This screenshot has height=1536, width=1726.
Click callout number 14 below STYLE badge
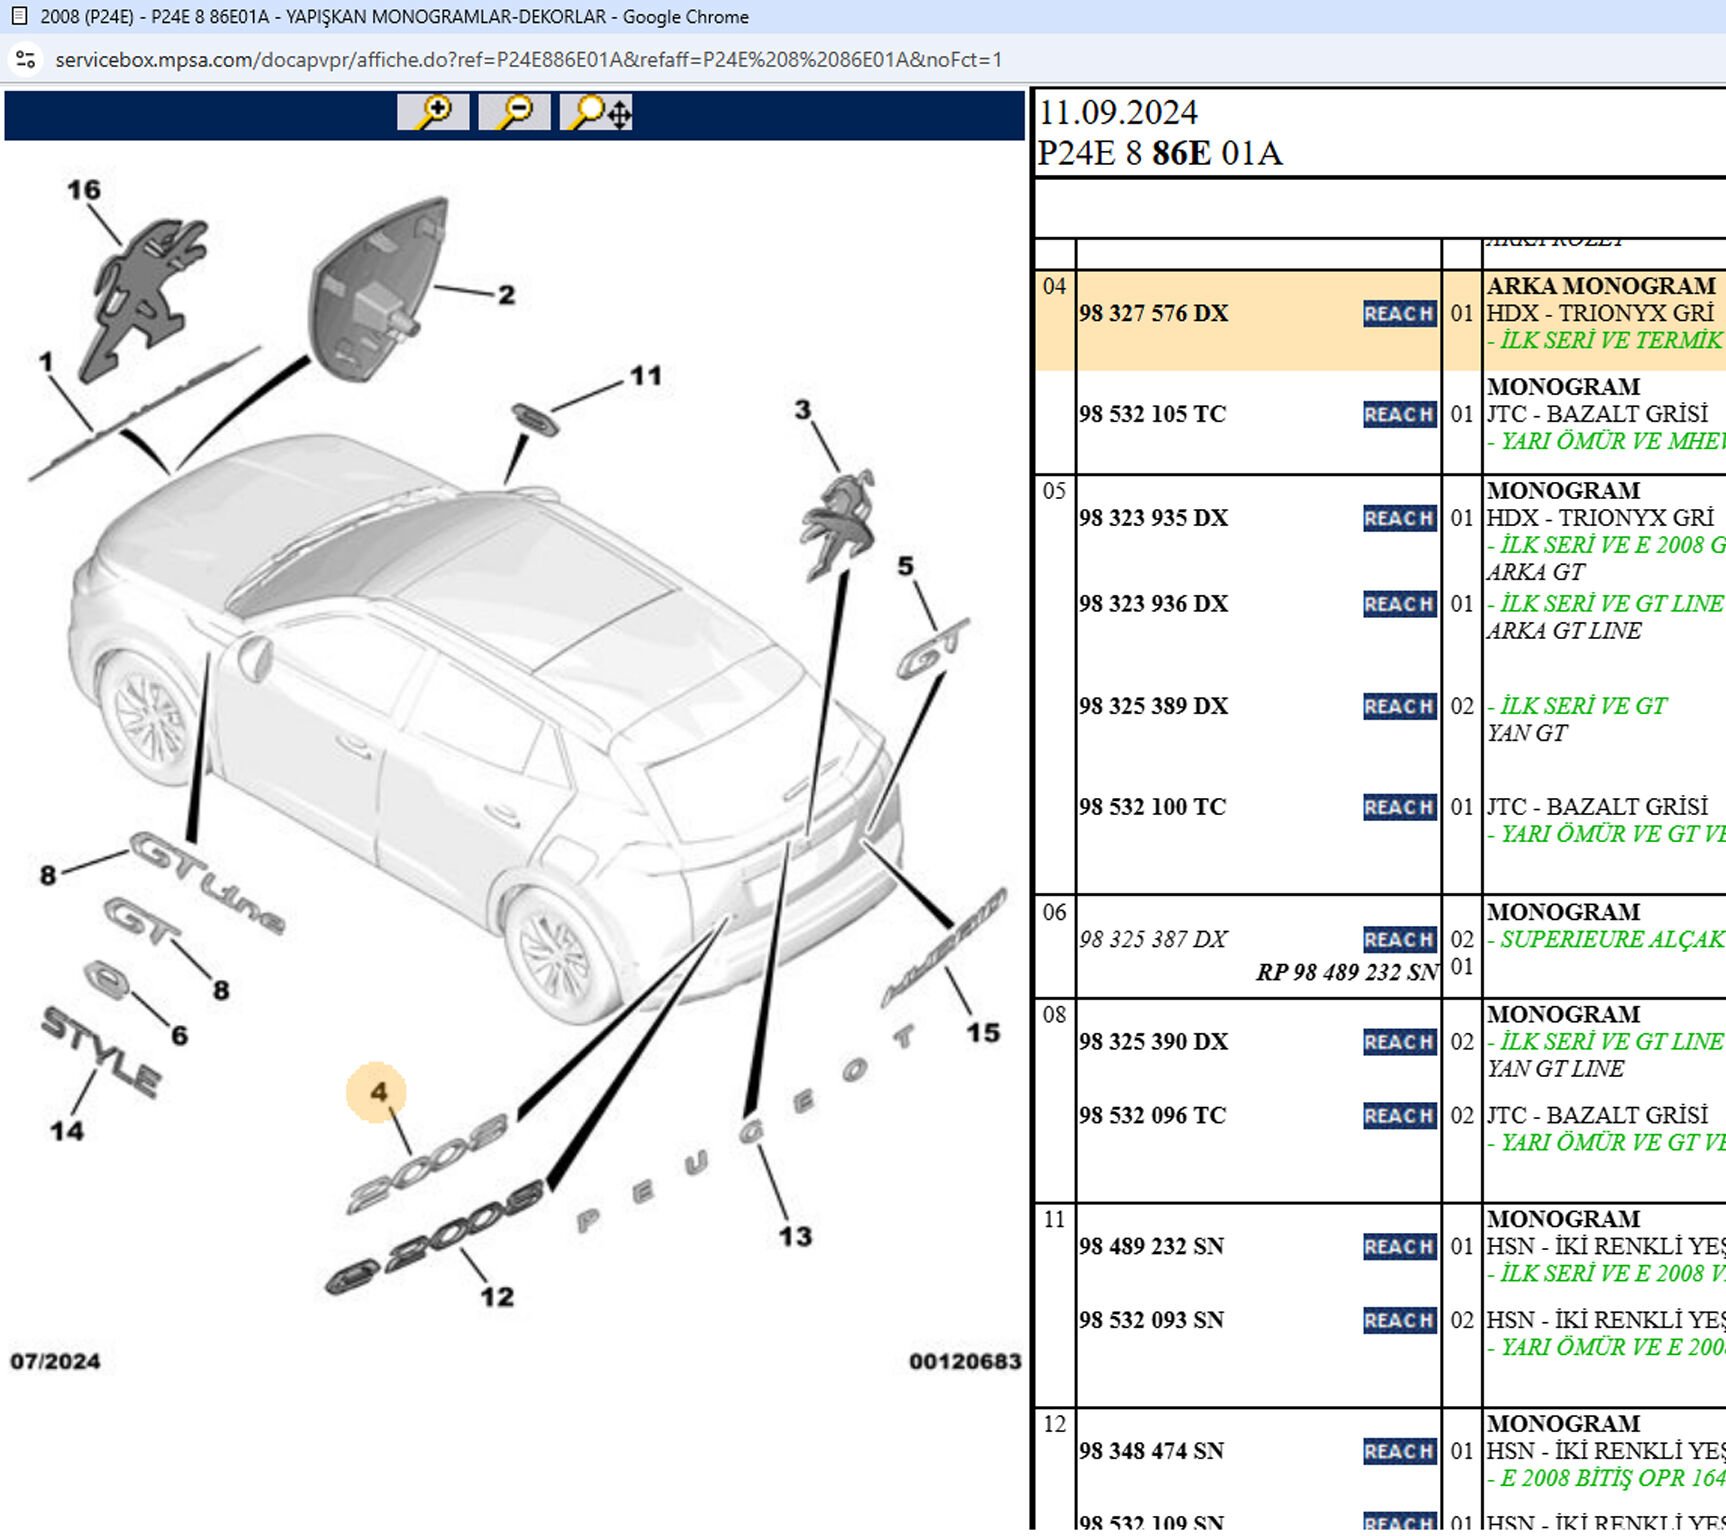(67, 1131)
